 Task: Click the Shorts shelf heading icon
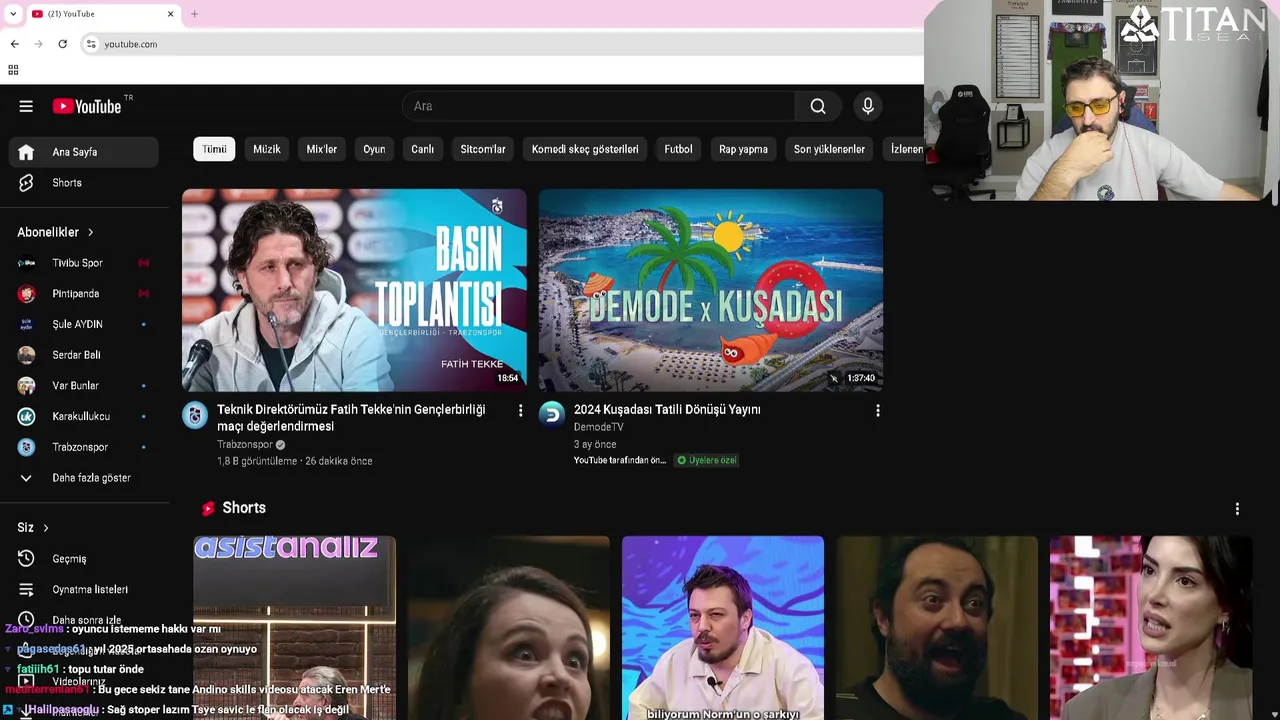208,508
